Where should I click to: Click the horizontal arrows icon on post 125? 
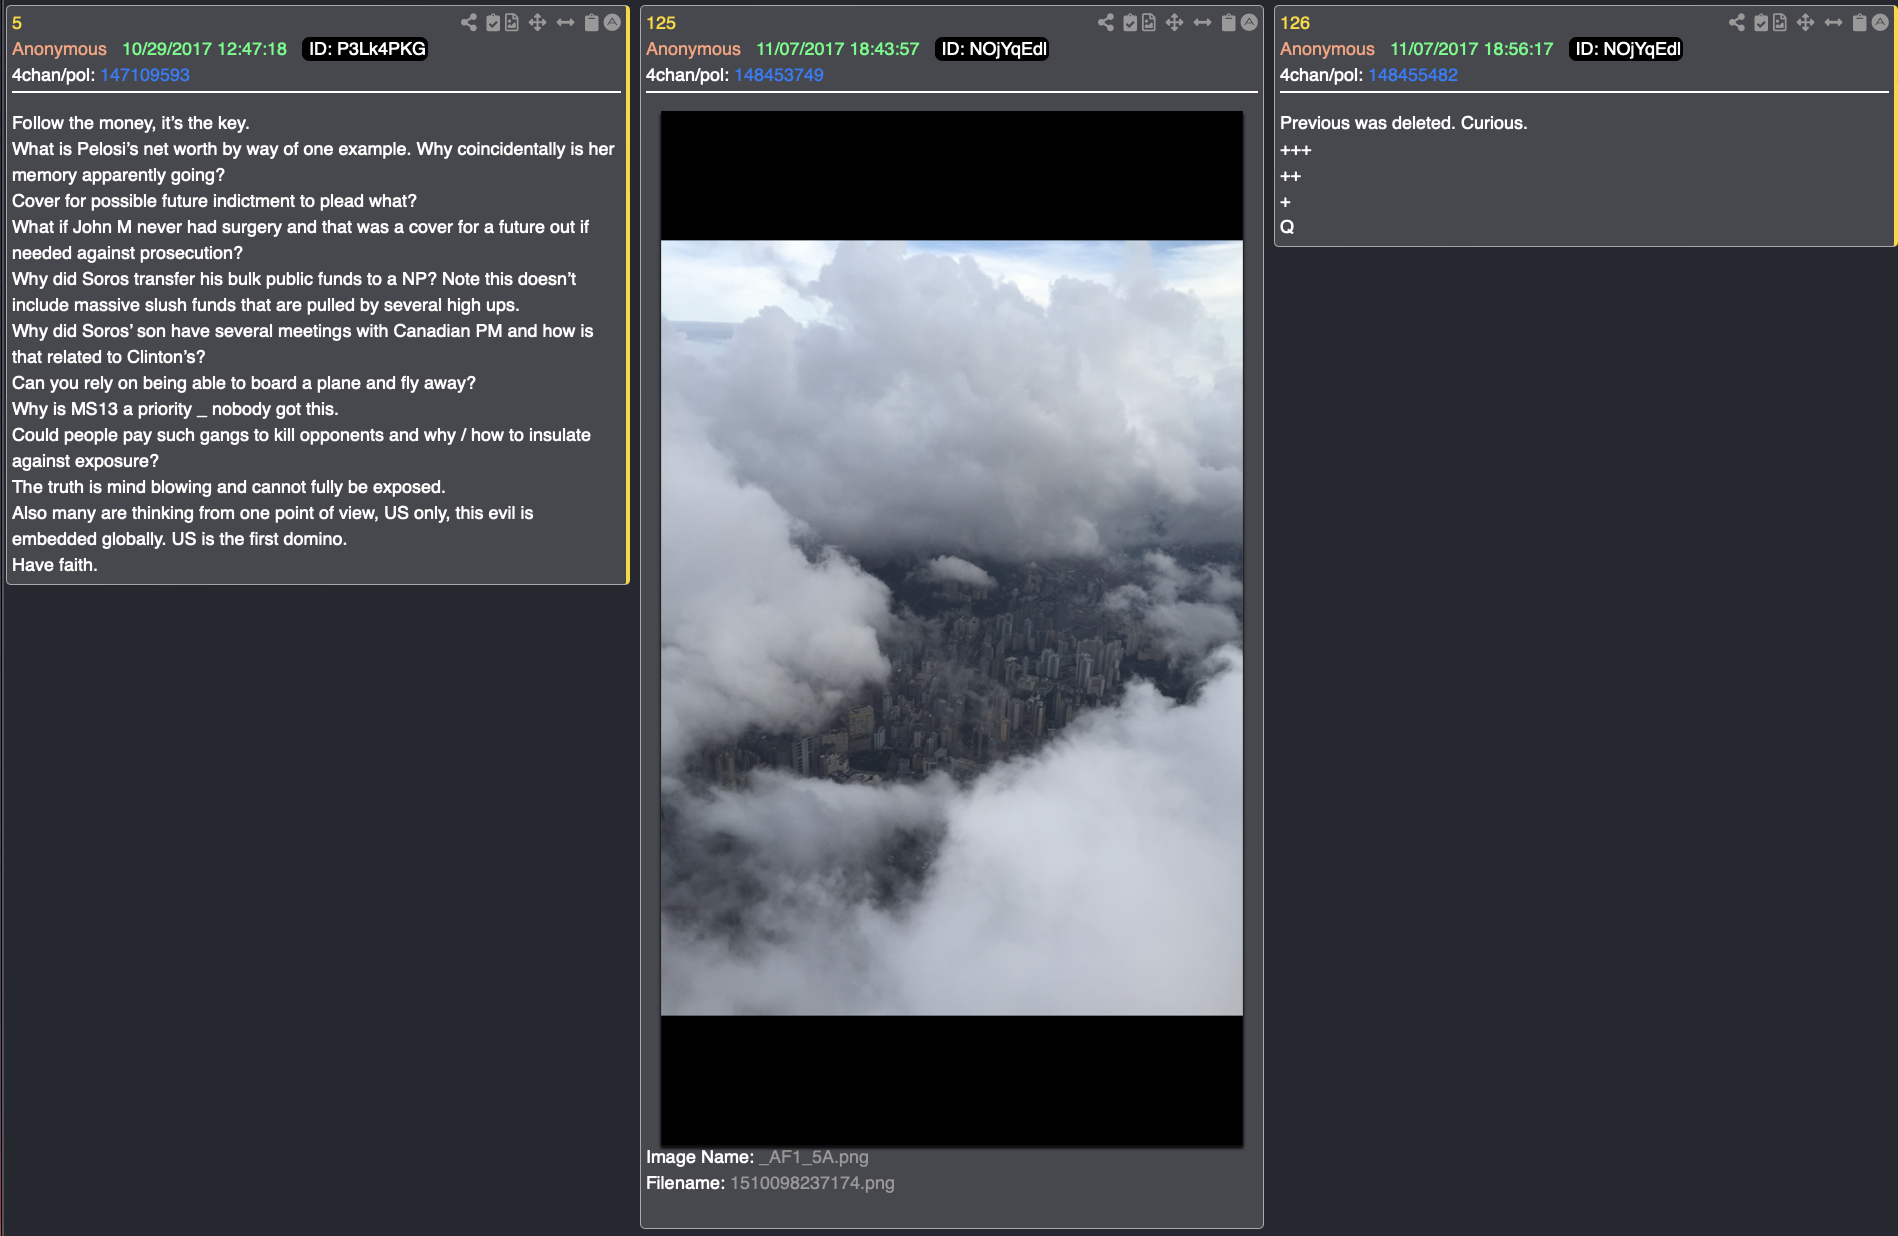pos(1203,22)
